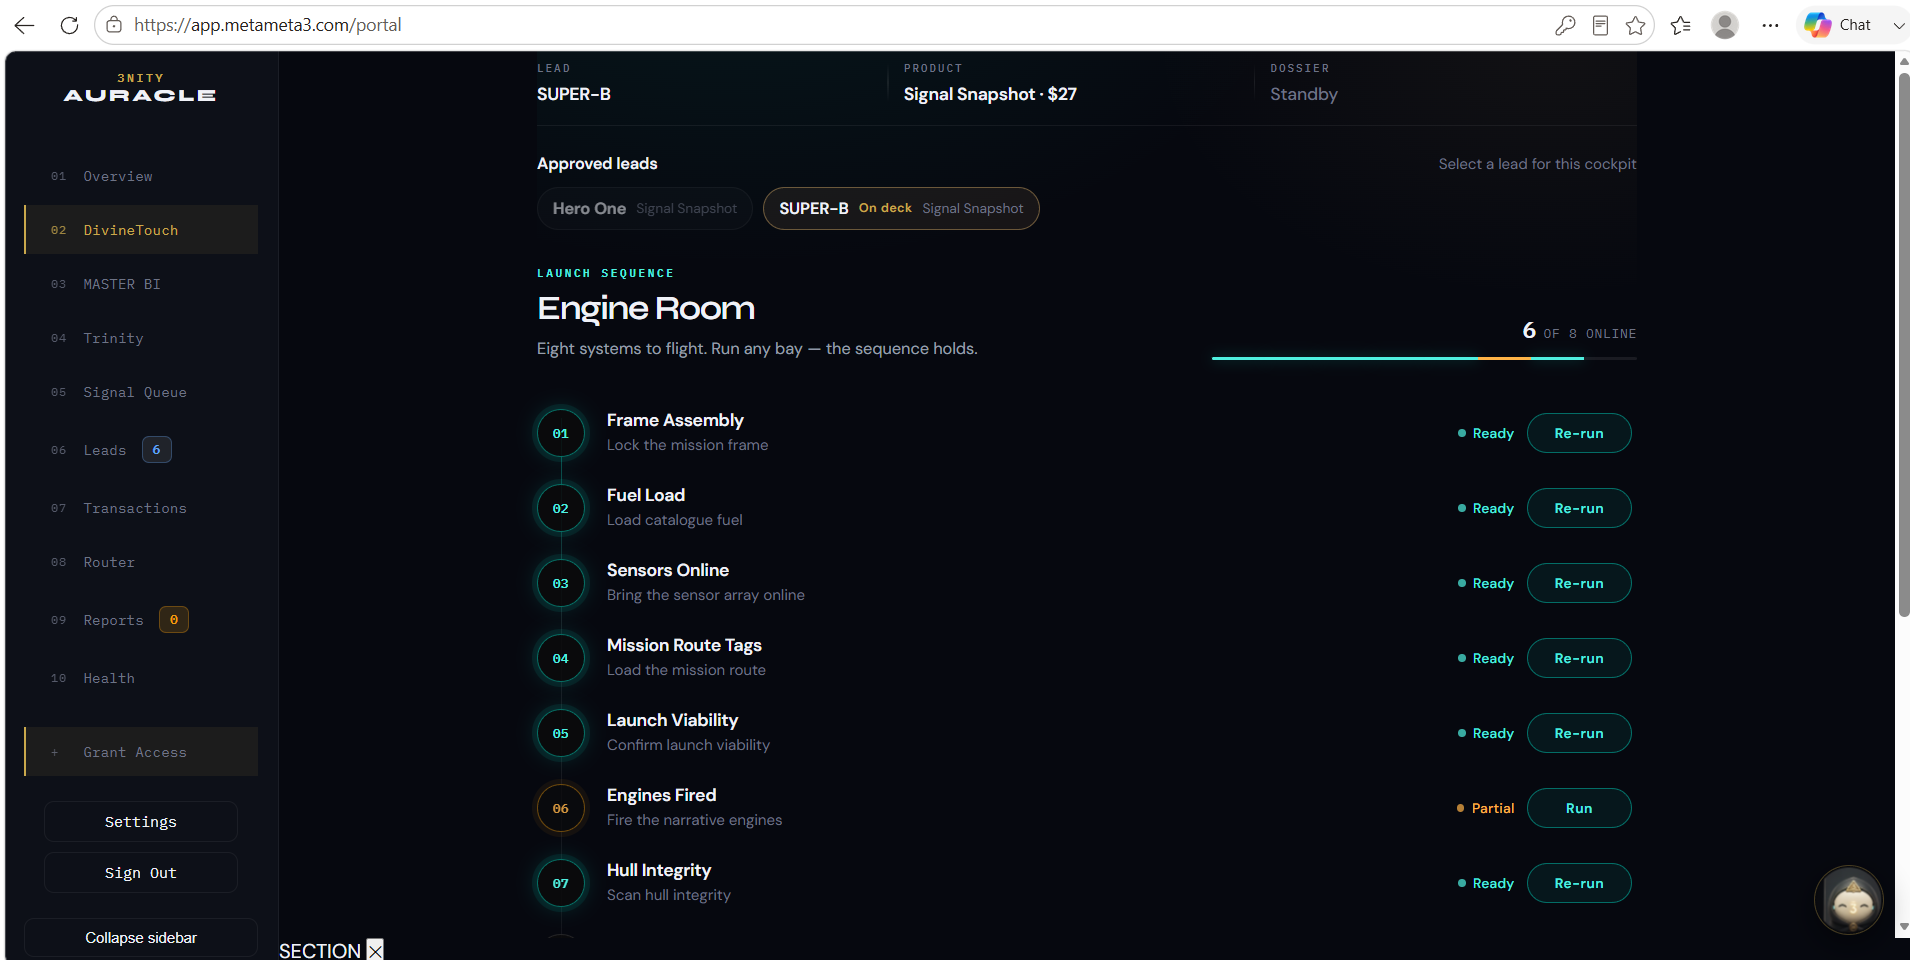Image resolution: width=1910 pixels, height=960 pixels.
Task: Click the step 06 Engines Fired badge
Action: coord(561,809)
